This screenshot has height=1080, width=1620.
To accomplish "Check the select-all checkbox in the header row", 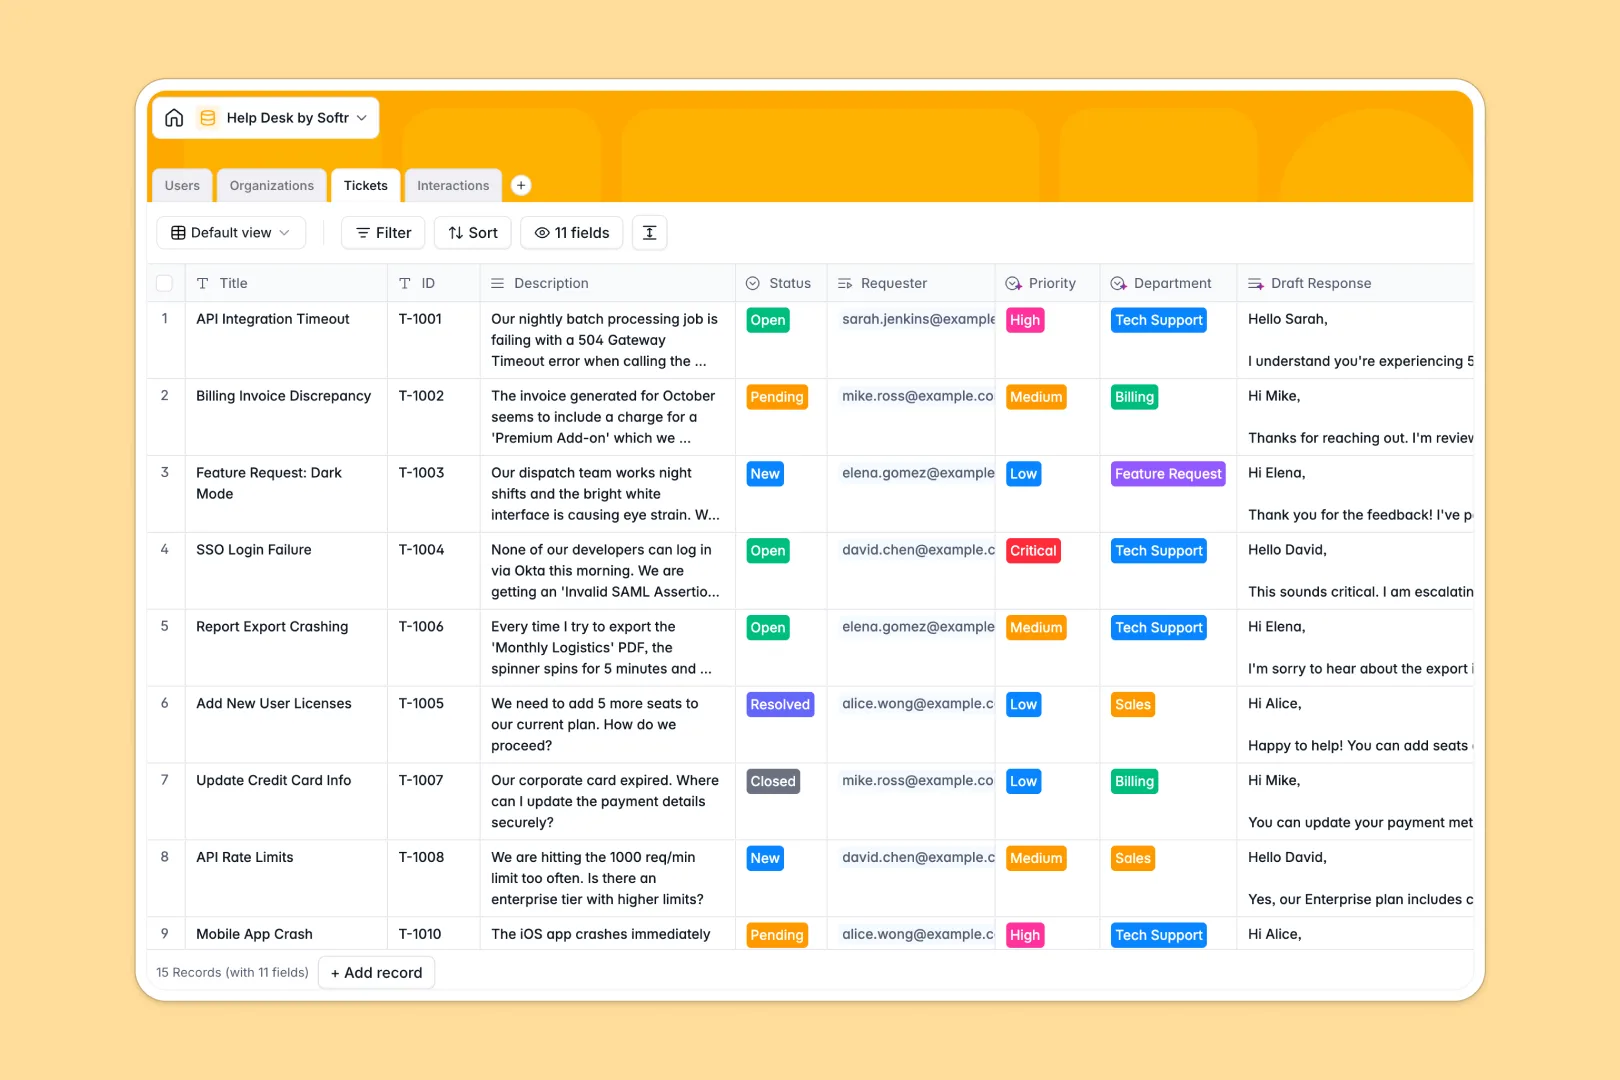I will (x=165, y=283).
